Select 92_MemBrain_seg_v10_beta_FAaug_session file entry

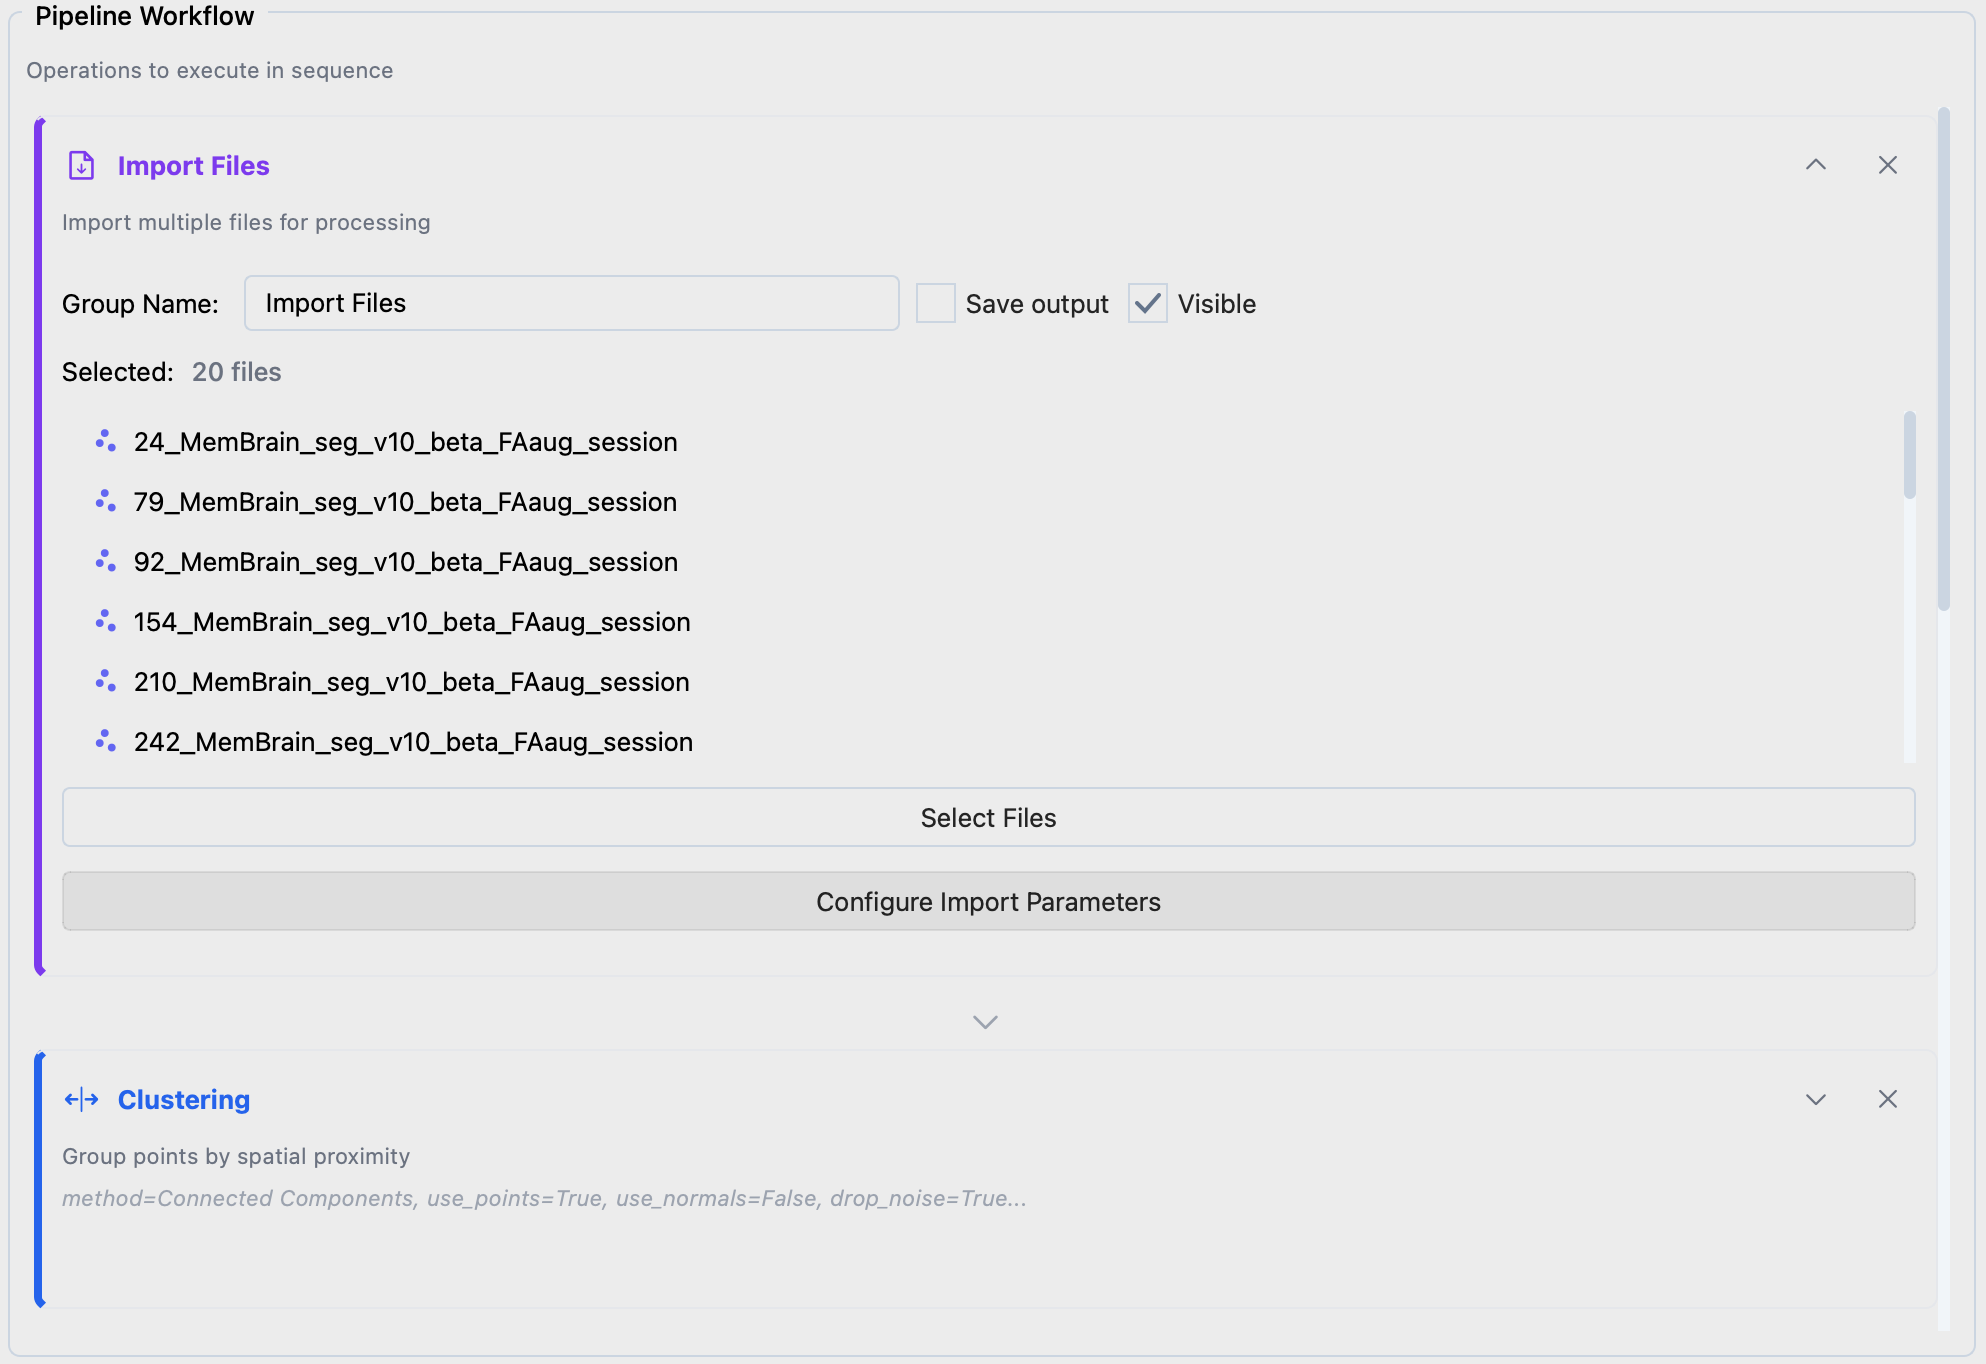click(x=405, y=562)
